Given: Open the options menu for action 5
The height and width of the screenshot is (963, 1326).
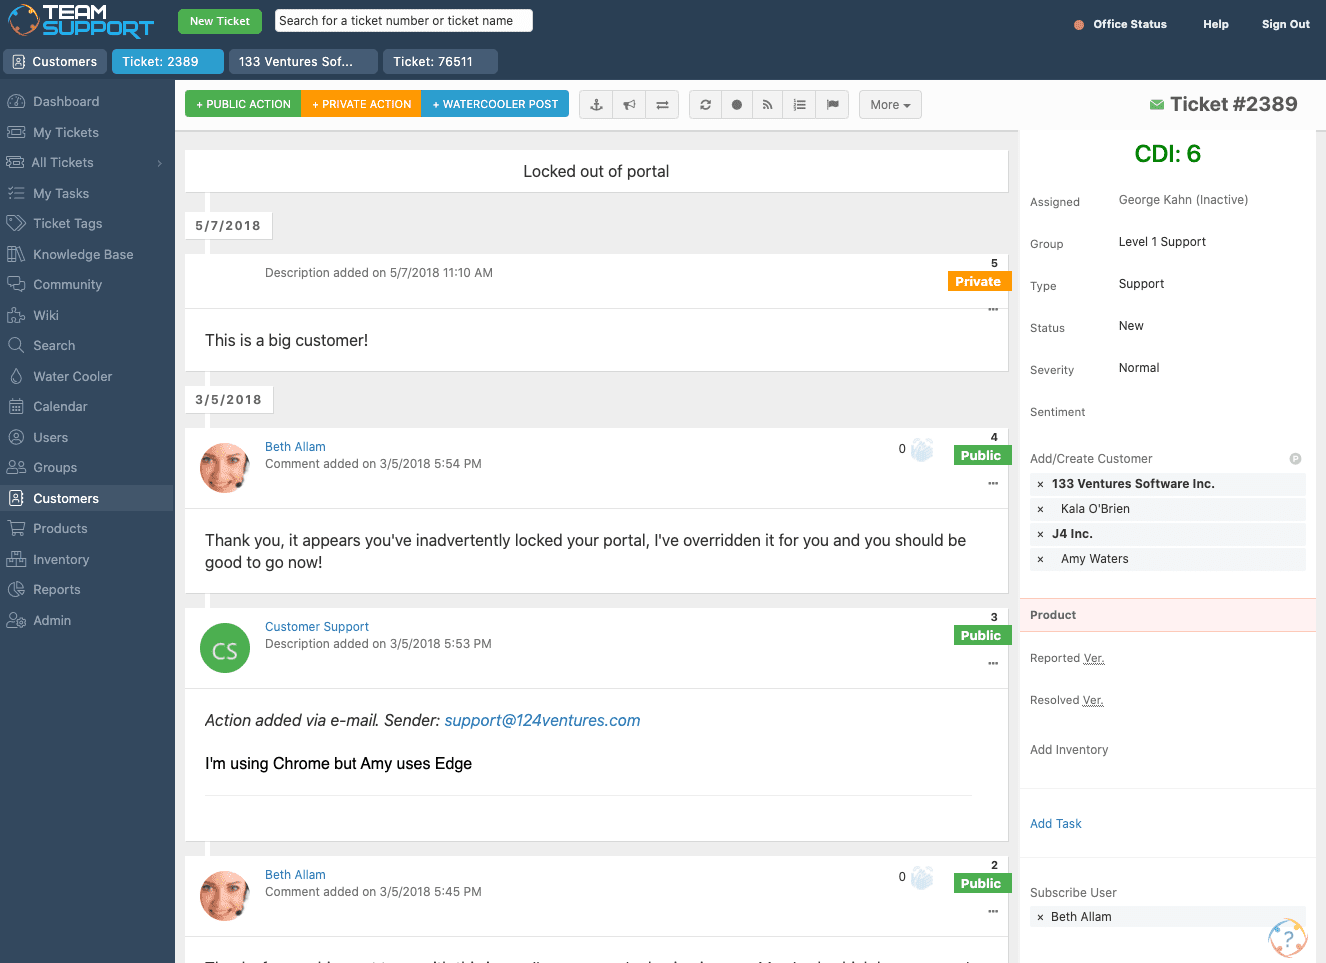Looking at the screenshot, I should pos(993,309).
